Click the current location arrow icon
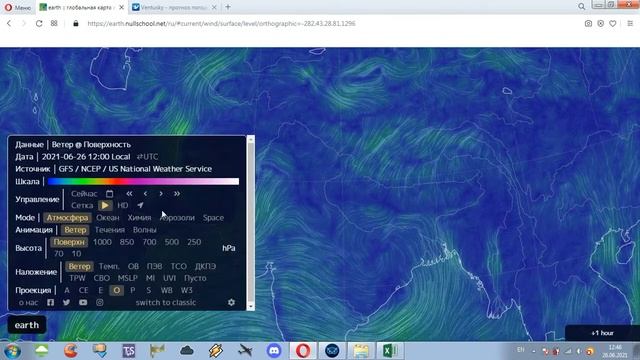The width and height of the screenshot is (640, 360). point(140,205)
